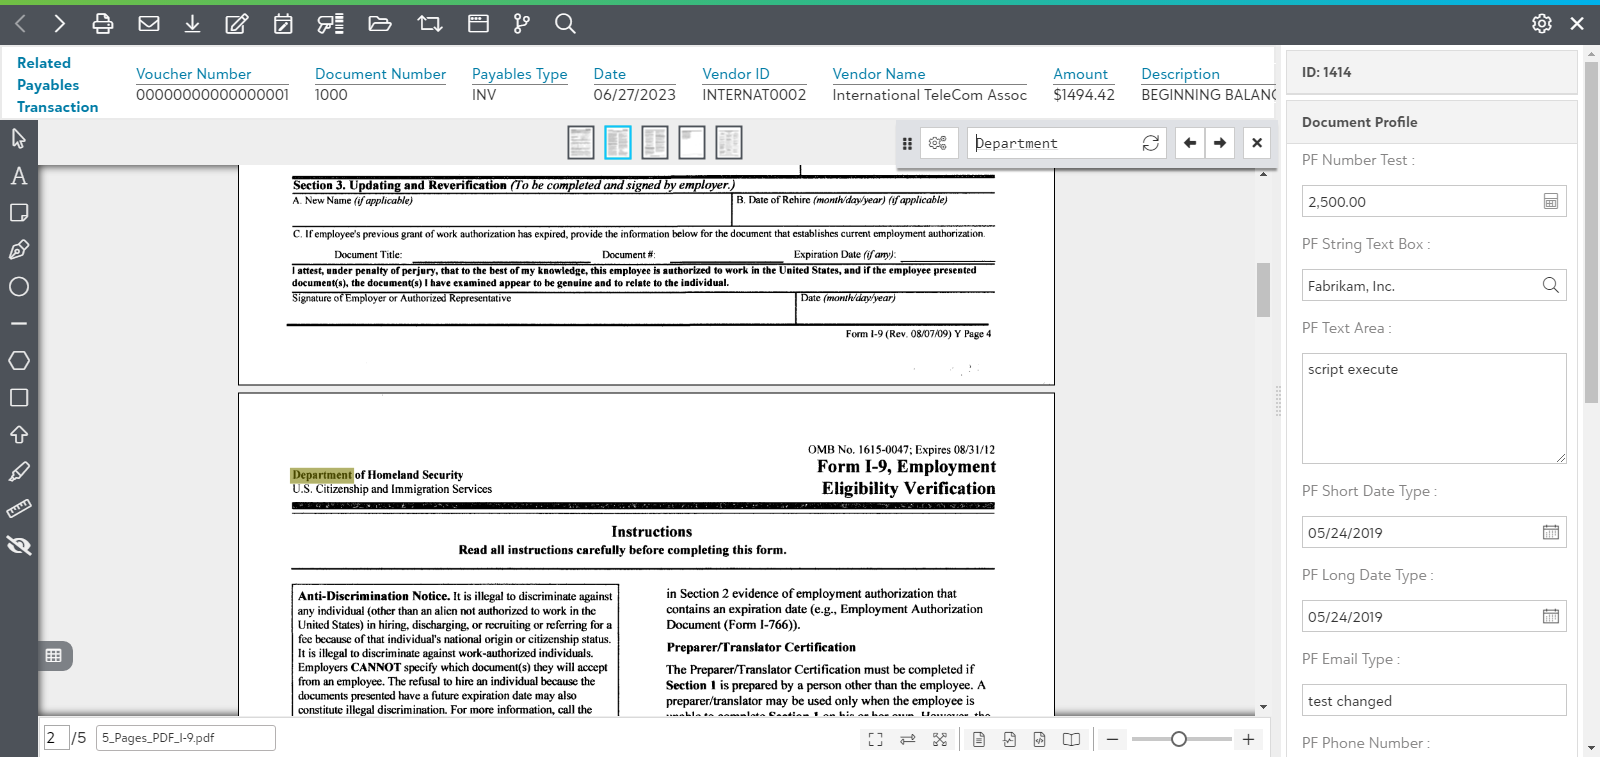Open PF Long Date Type calendar picker
Viewport: 1600px width, 757px height.
click(x=1550, y=616)
